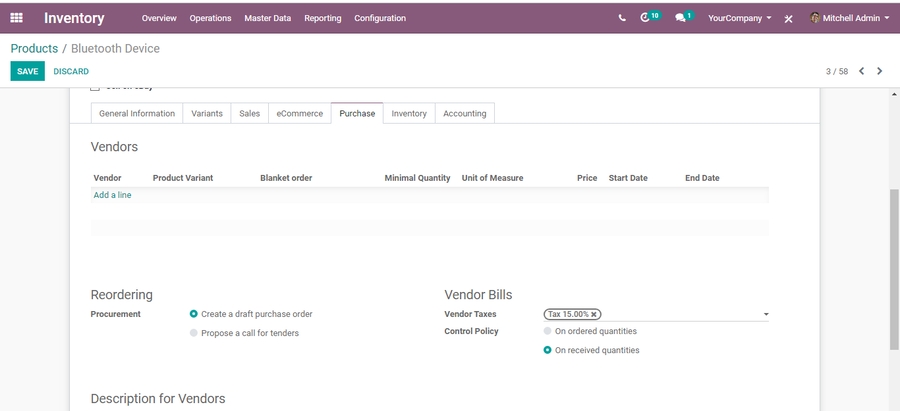900x411 pixels.
Task: Go to the previous product record
Action: (x=861, y=71)
